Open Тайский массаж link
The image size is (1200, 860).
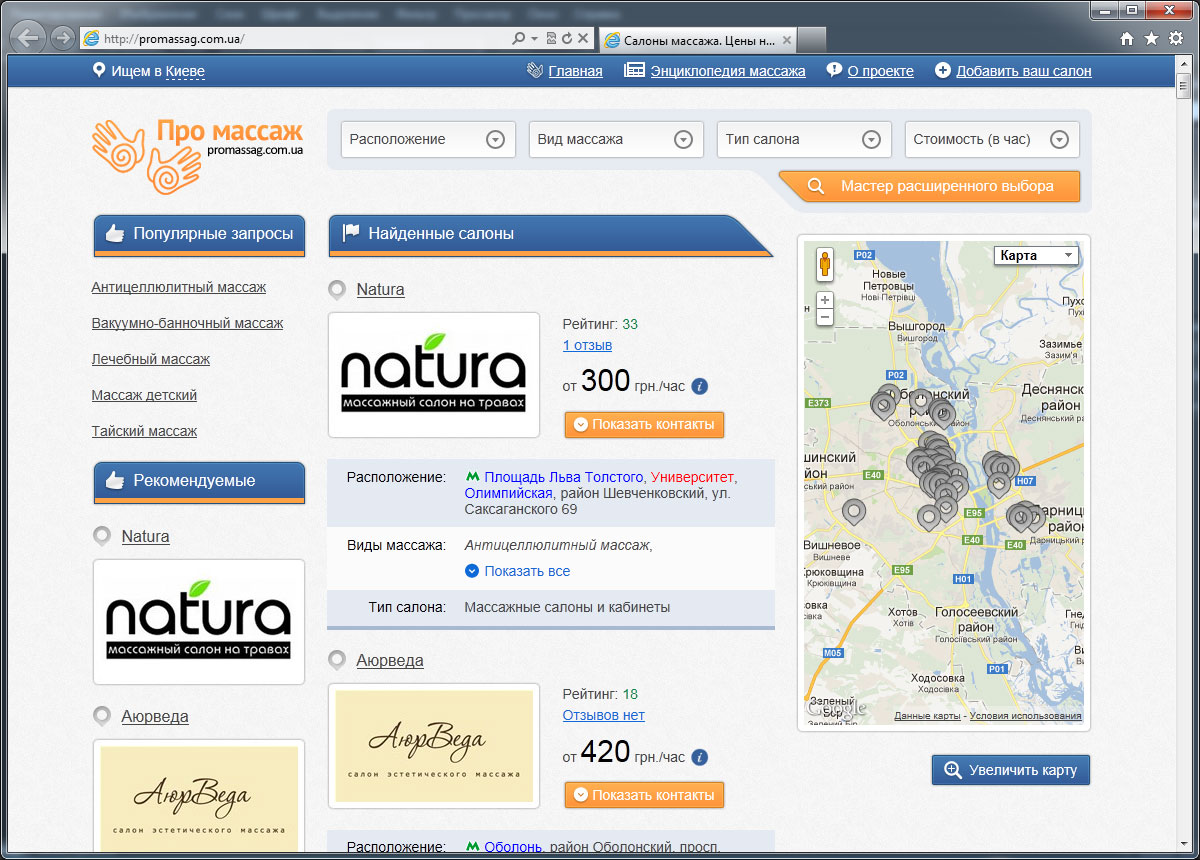point(144,431)
